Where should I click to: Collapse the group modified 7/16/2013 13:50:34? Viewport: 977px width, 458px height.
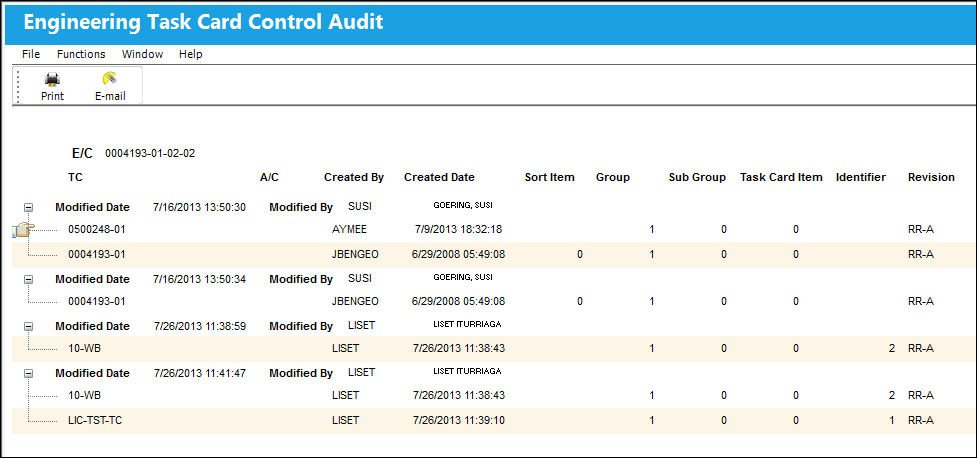28,279
